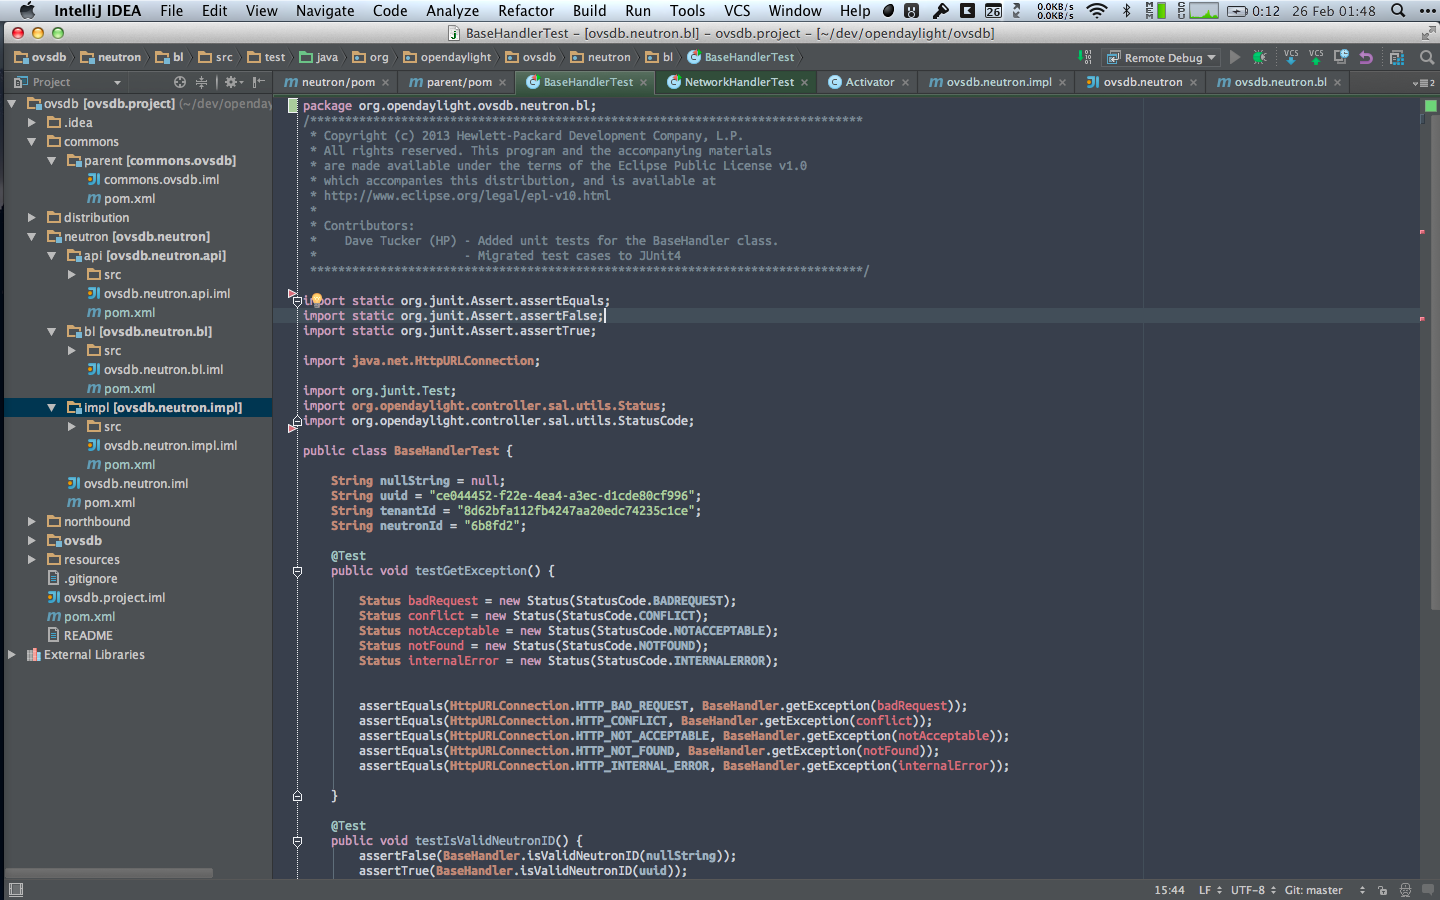1440x900 pixels.
Task: Collapse the commons folder
Action: coord(32,141)
